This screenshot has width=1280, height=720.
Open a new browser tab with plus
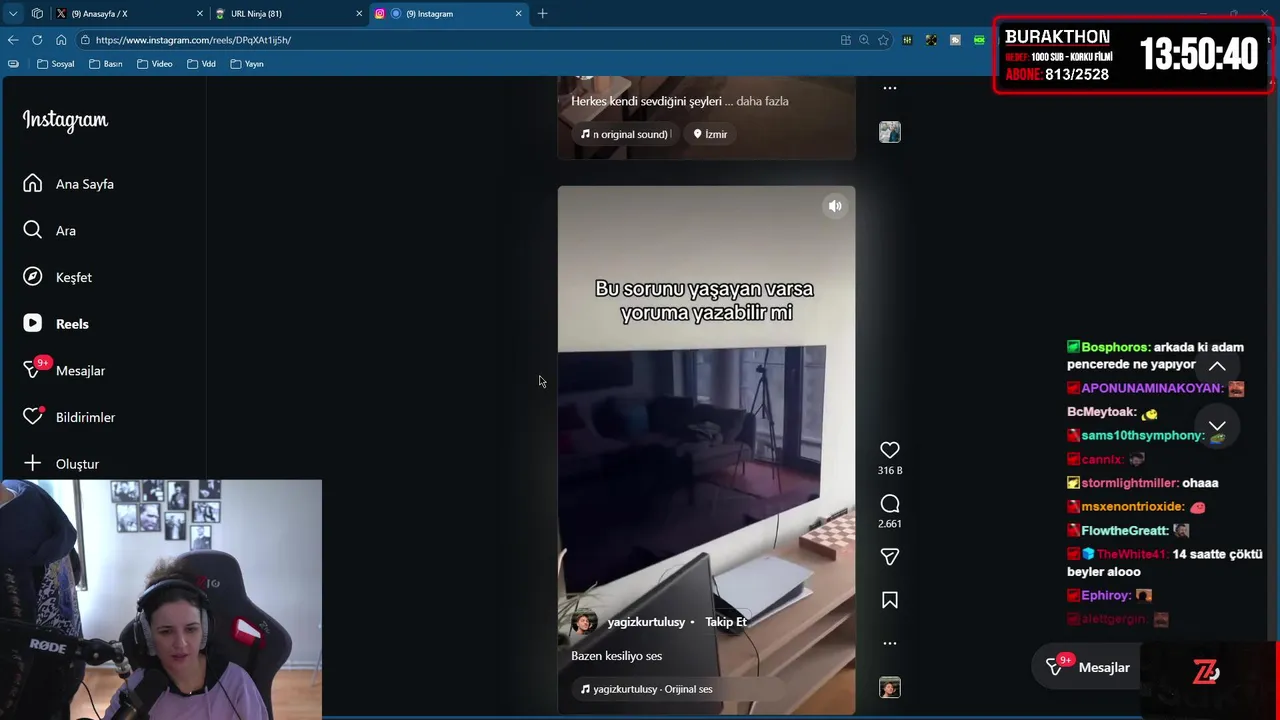coord(543,14)
